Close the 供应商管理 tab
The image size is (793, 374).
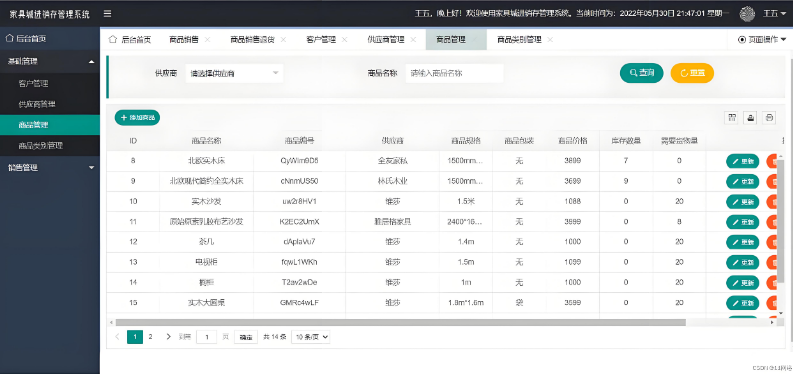(x=413, y=39)
